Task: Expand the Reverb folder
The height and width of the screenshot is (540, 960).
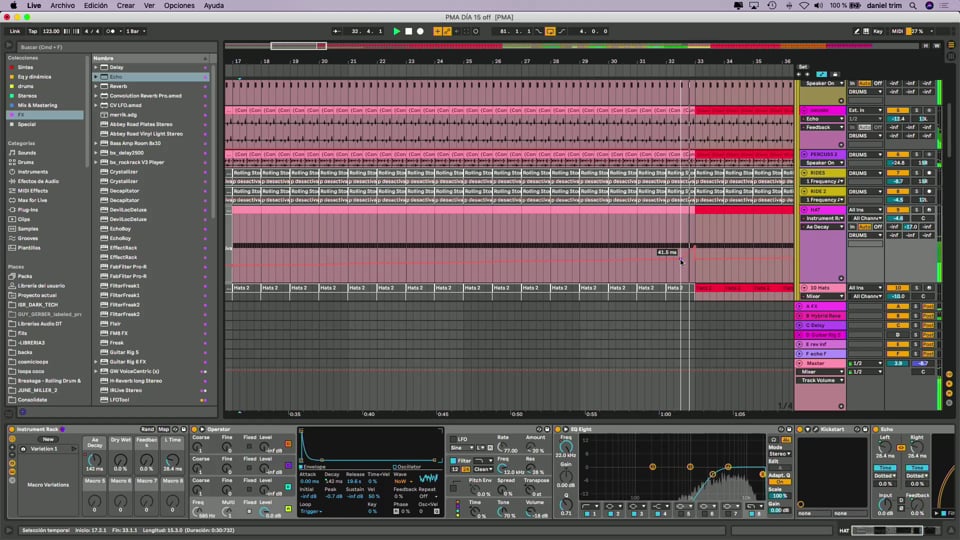Action: [x=96, y=86]
